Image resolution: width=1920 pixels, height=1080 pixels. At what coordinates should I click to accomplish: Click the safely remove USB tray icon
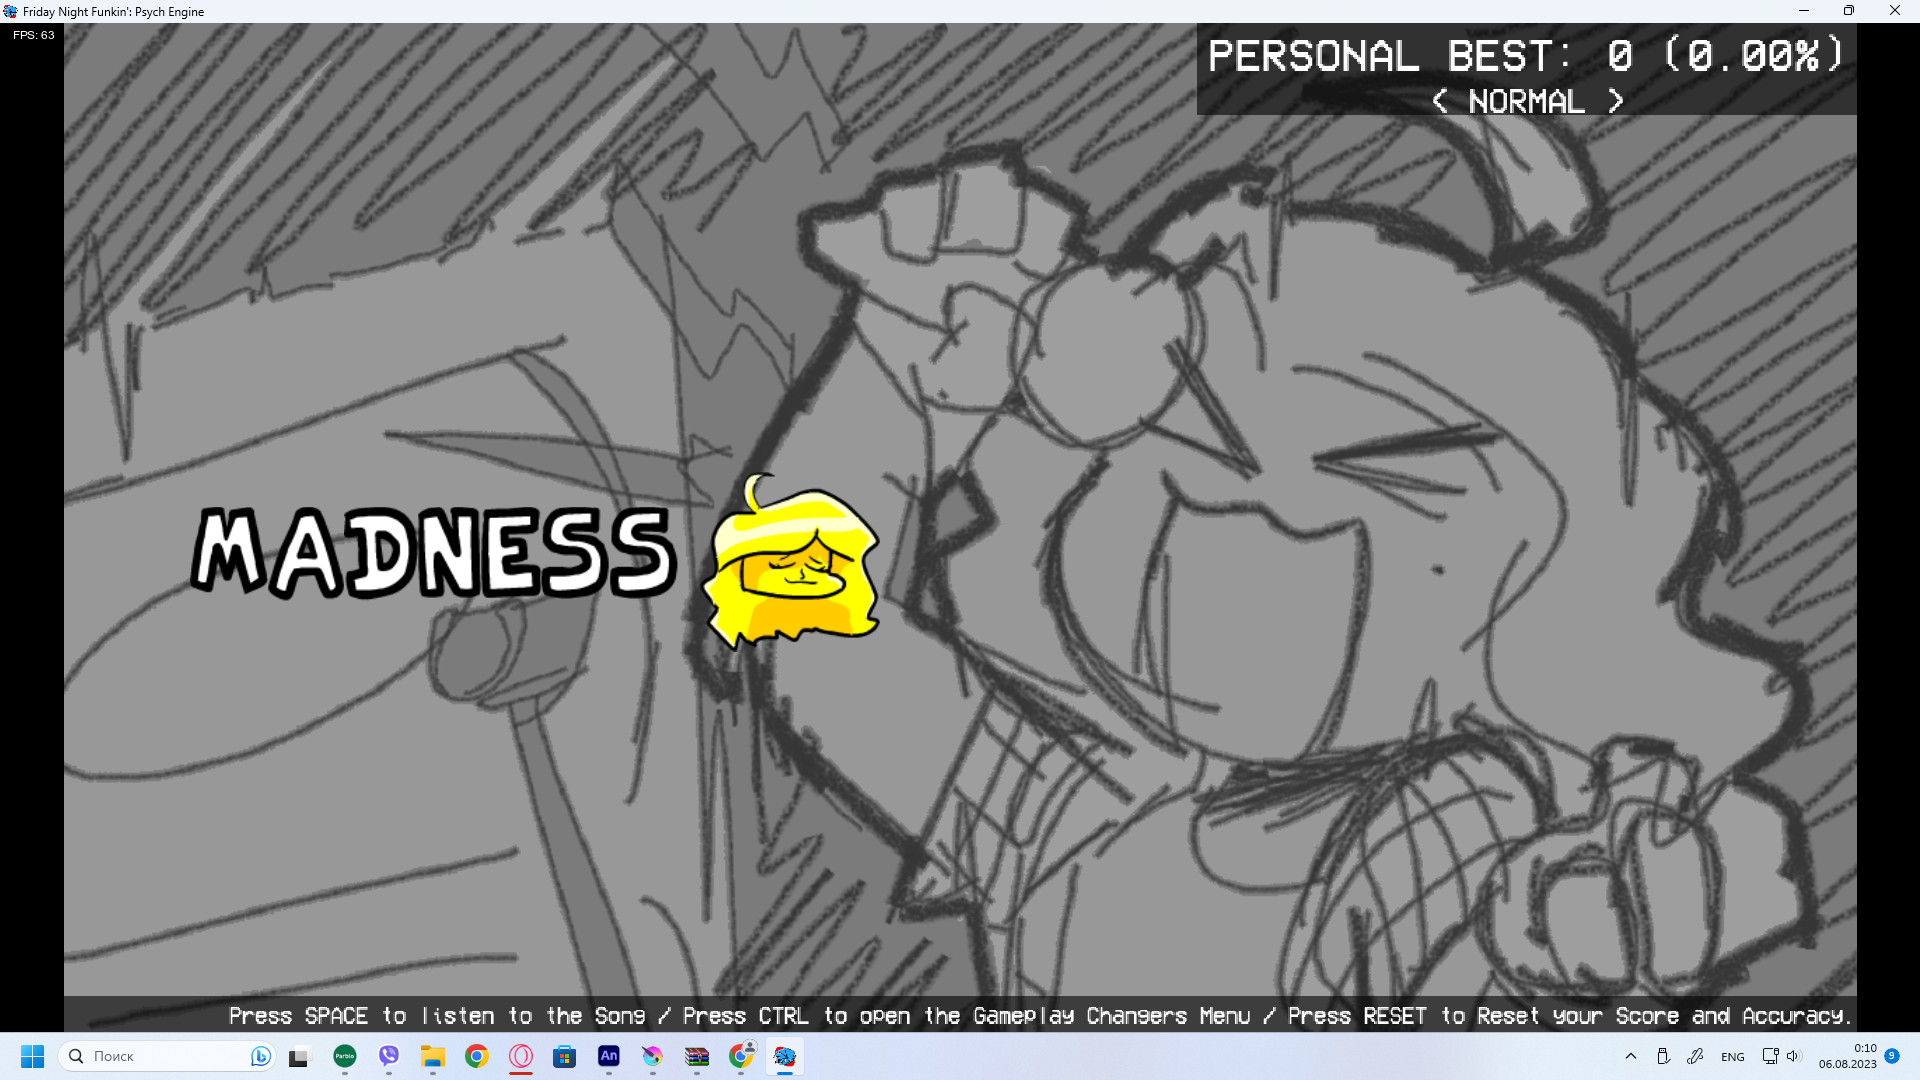1663,1056
